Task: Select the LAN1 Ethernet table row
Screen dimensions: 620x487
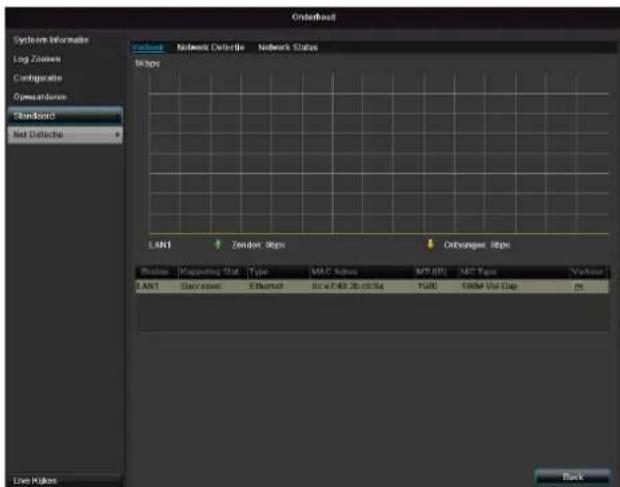Action: point(372,286)
